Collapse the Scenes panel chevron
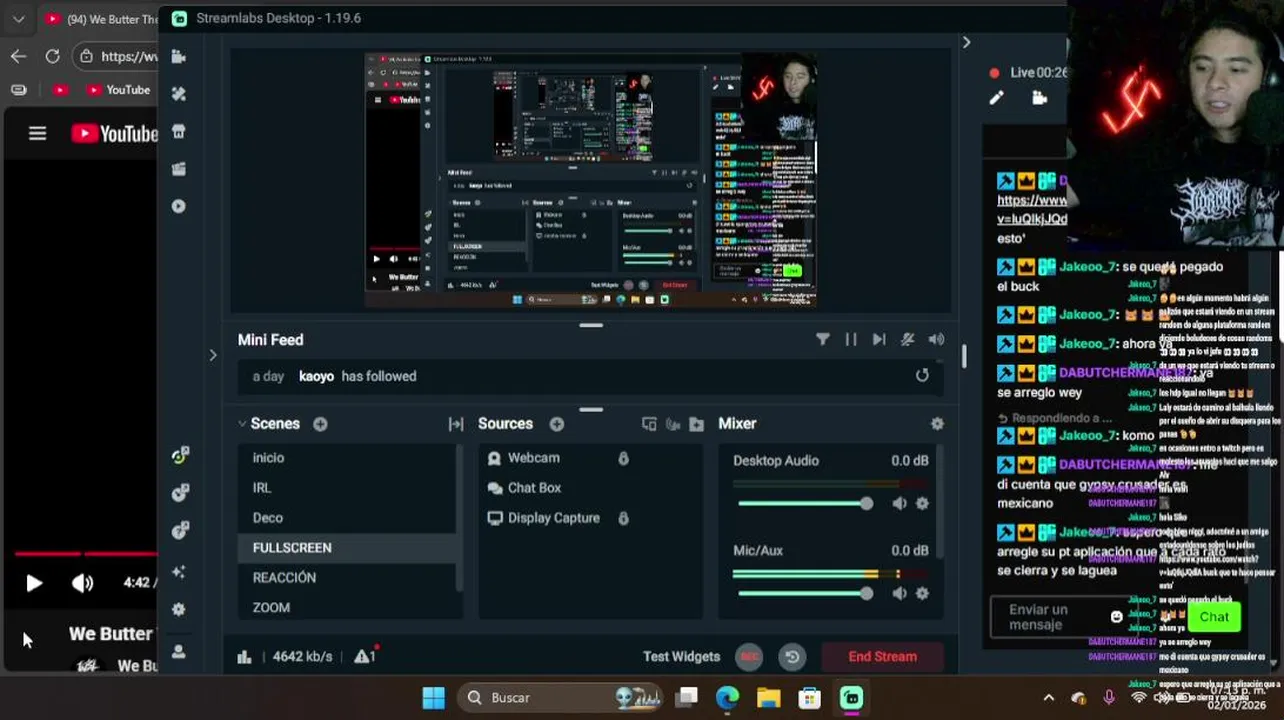The image size is (1284, 720). 242,424
